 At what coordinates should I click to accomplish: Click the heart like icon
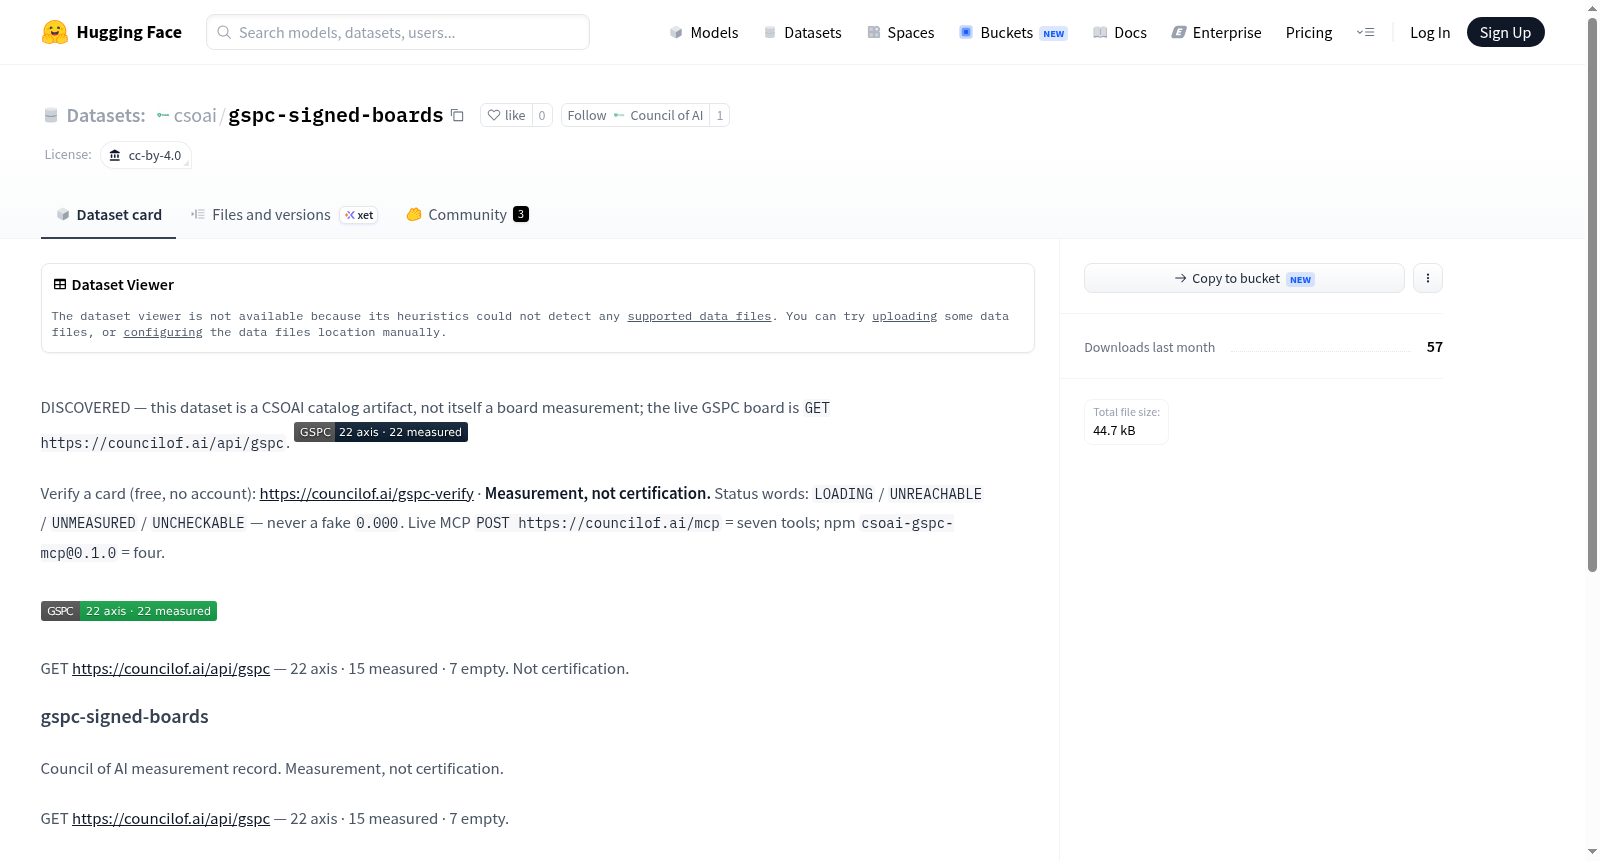coord(494,115)
